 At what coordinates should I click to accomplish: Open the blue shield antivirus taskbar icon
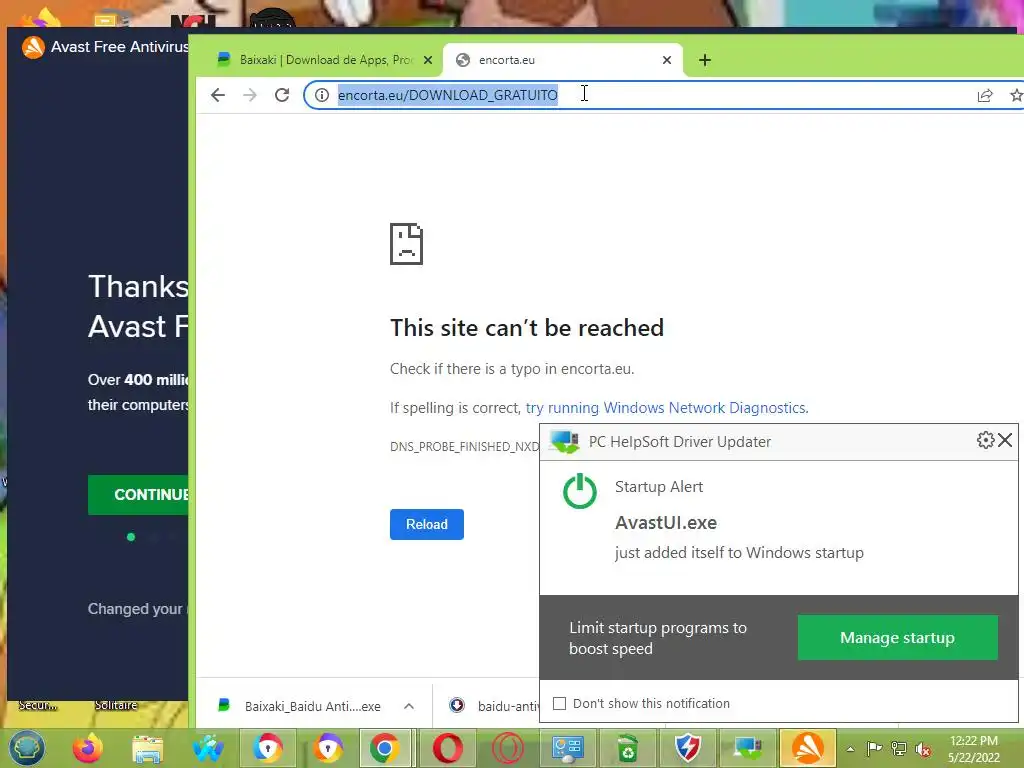[688, 748]
